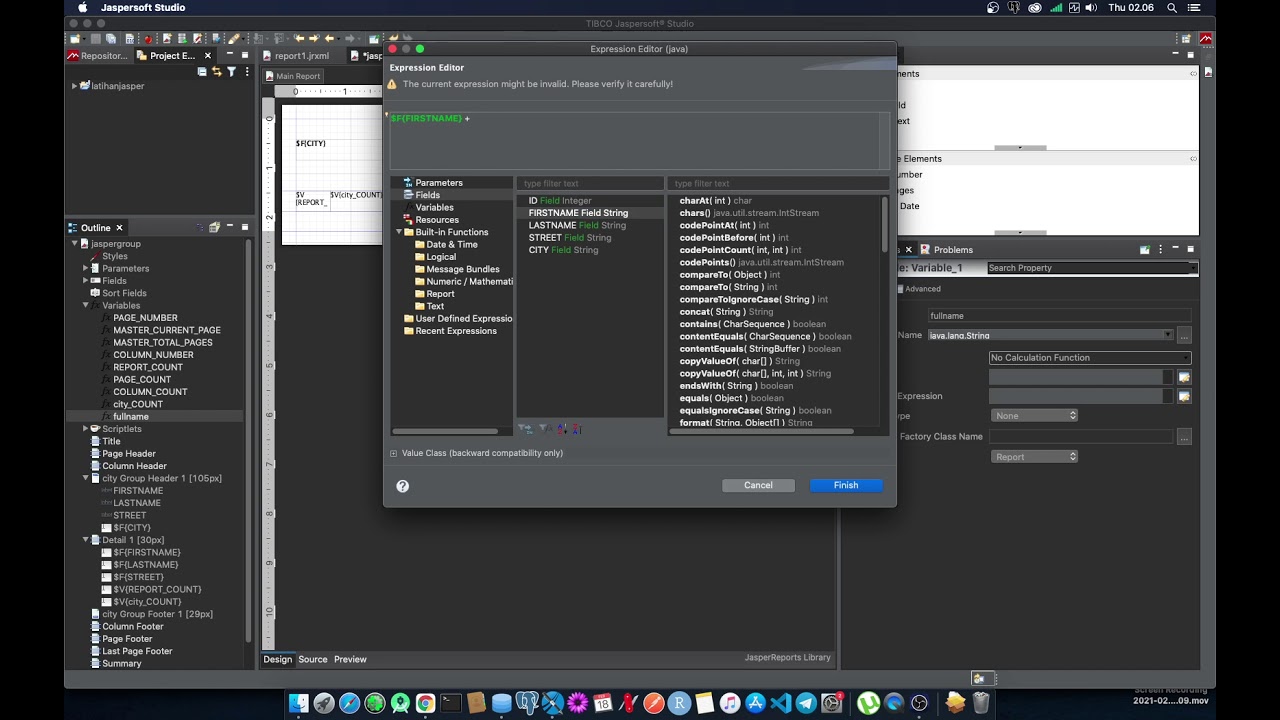1280x720 pixels.
Task: Click the Save toolbar icon
Action: click(94, 39)
